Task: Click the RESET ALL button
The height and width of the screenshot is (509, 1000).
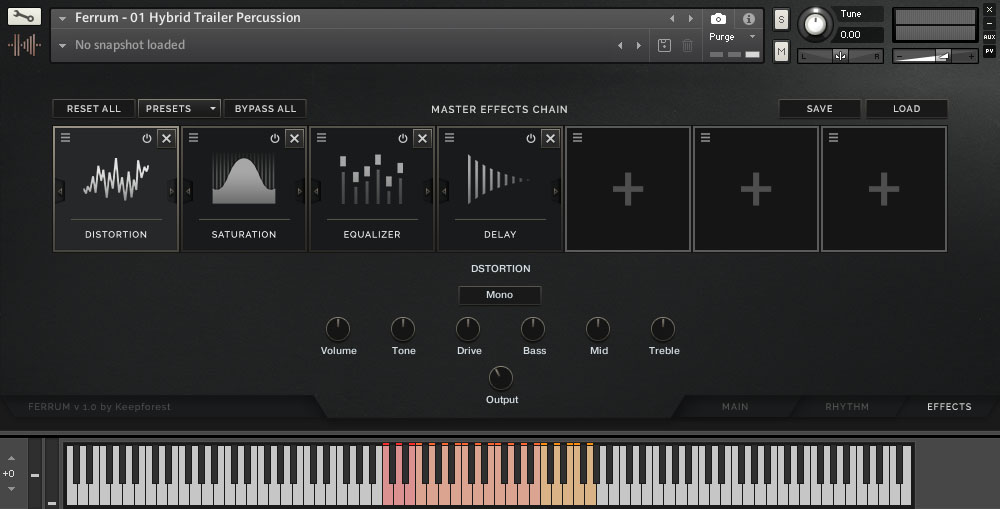Action: pyautogui.click(x=94, y=108)
